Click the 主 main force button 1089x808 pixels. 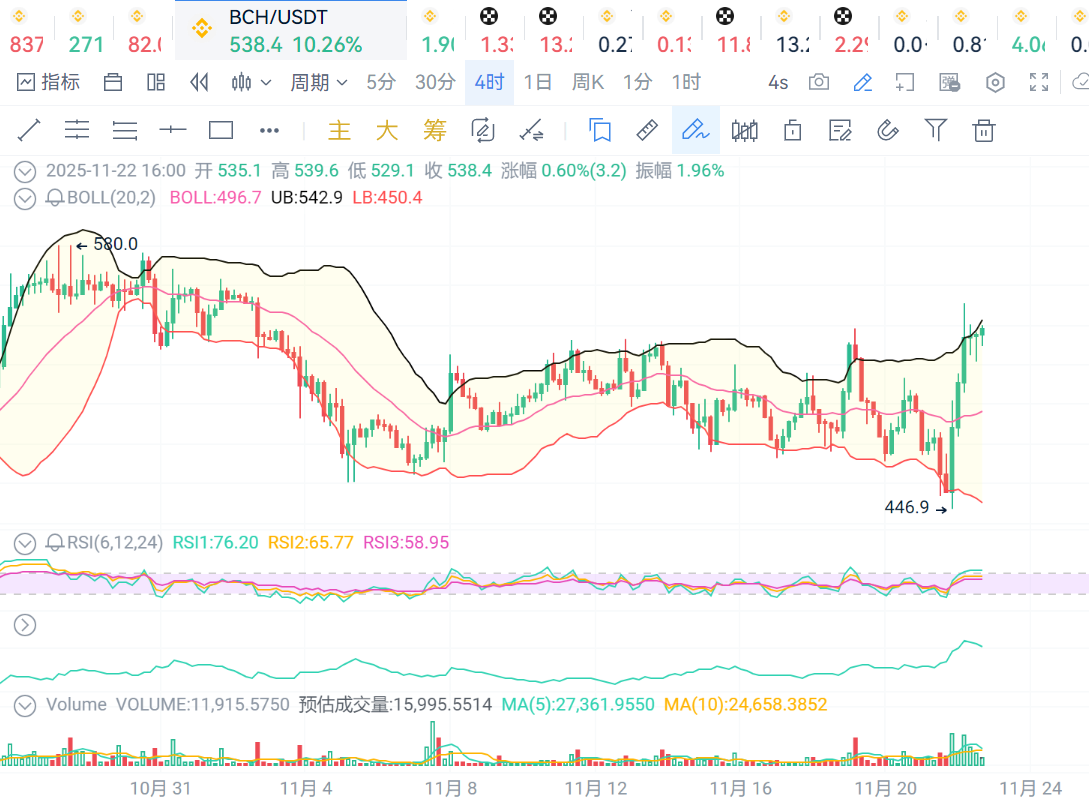(340, 130)
